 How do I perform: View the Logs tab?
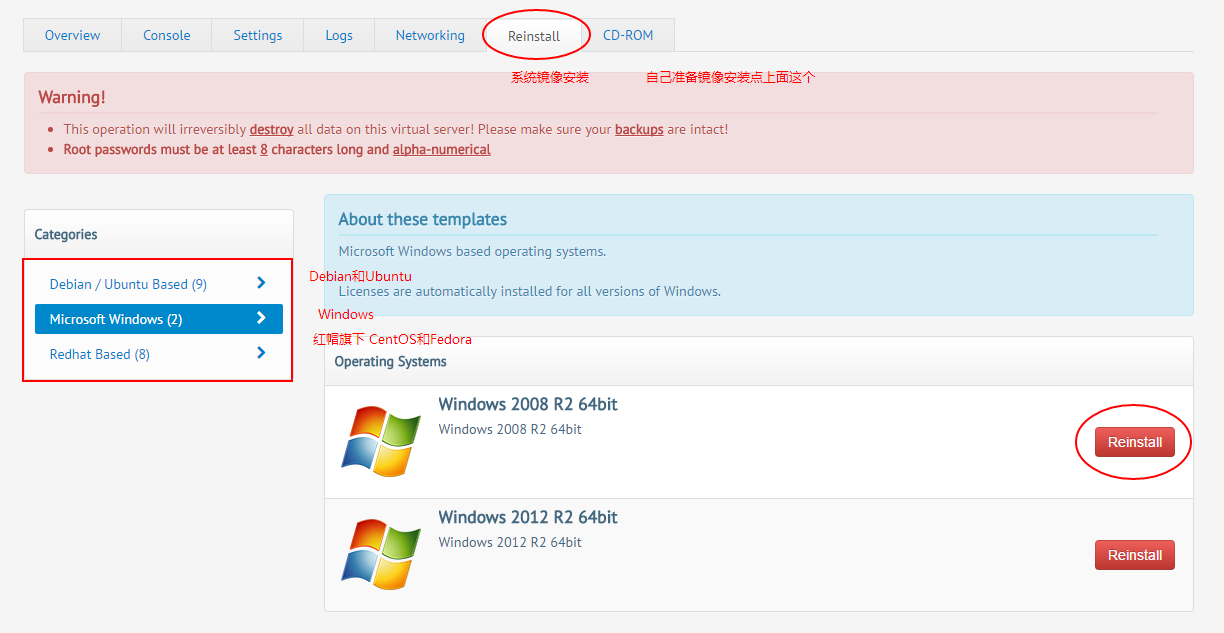(339, 35)
